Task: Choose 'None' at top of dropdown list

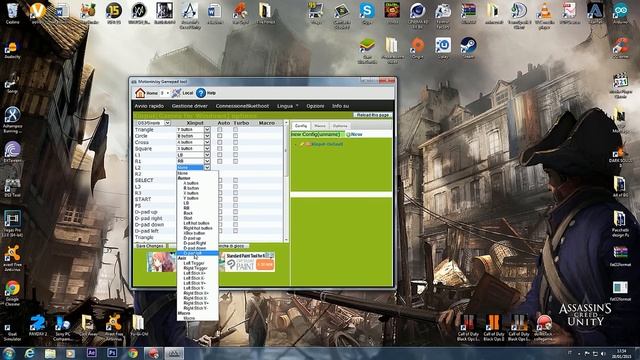Action: pos(183,173)
